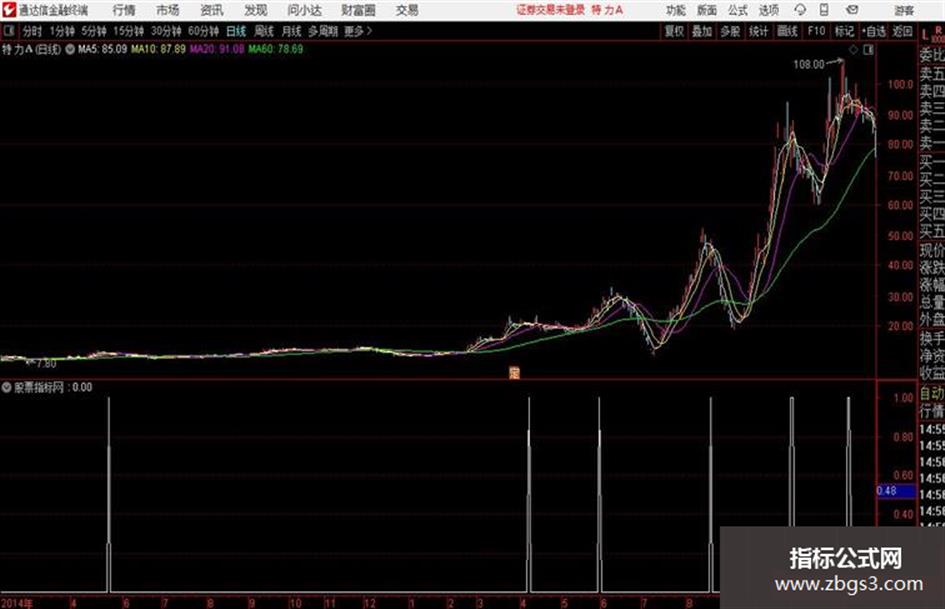Click the L icon at the right edge
945x609 pixels.
point(925,34)
